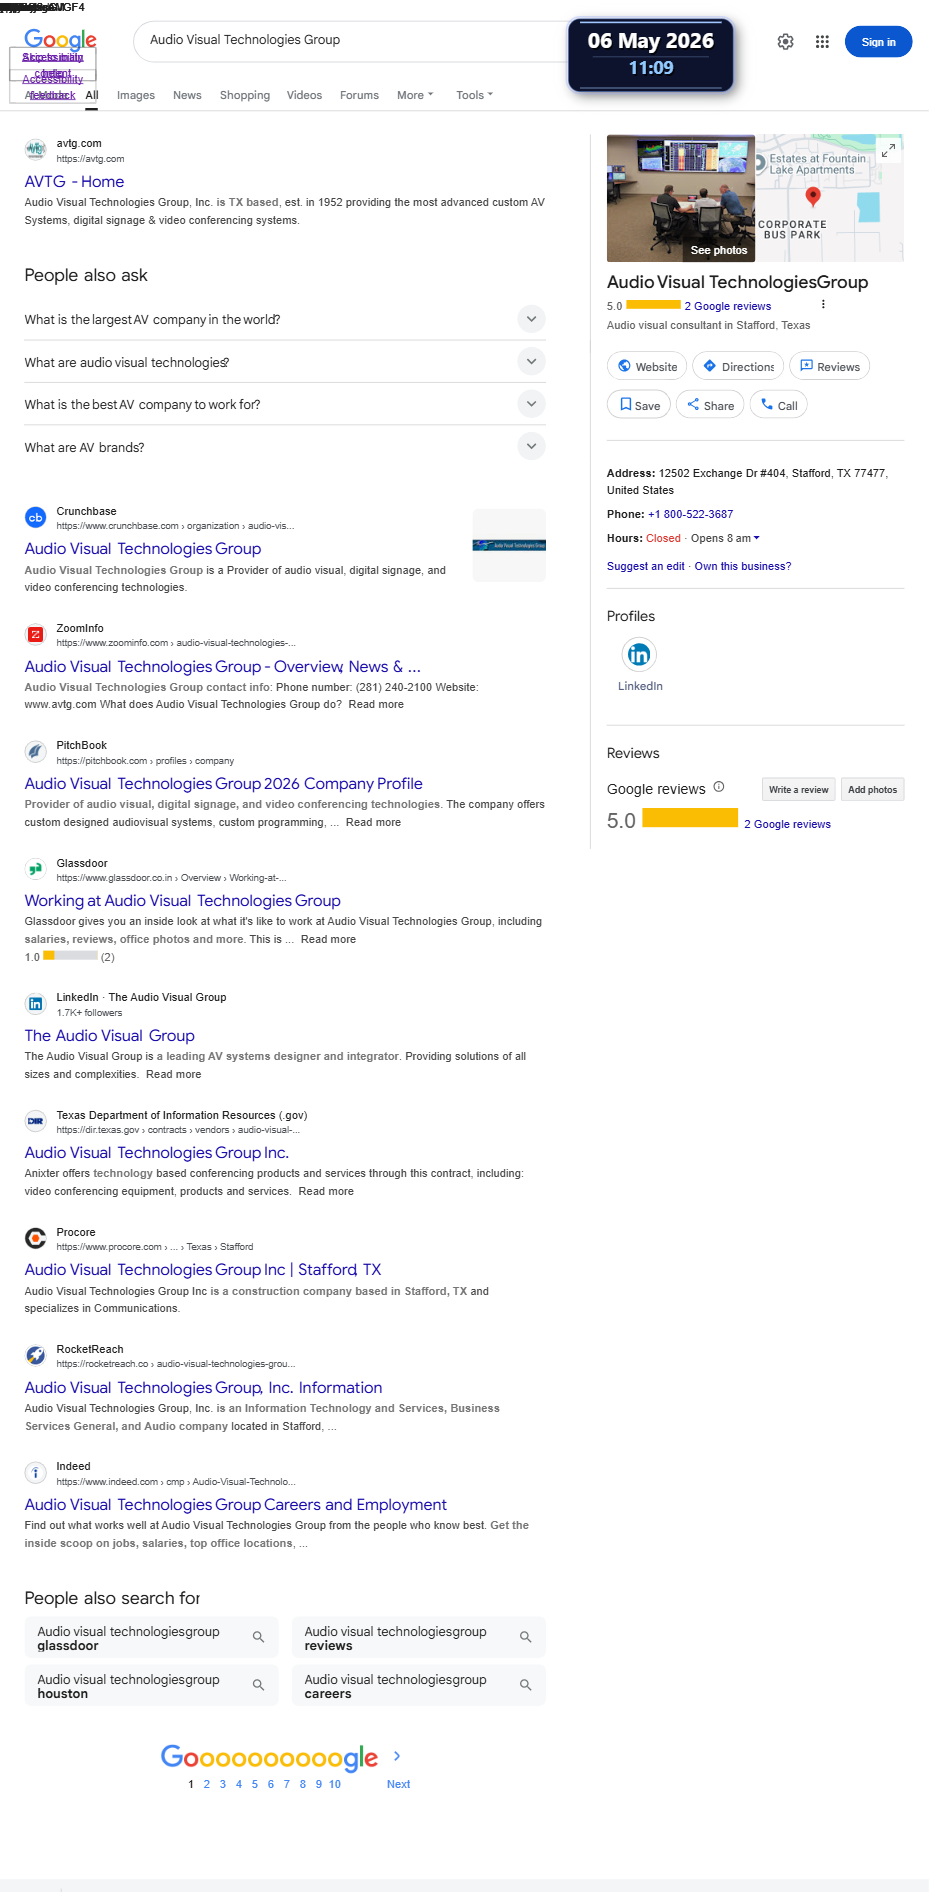Open business photos via See photos thumbnail
The height and width of the screenshot is (1892, 940).
pyautogui.click(x=681, y=198)
